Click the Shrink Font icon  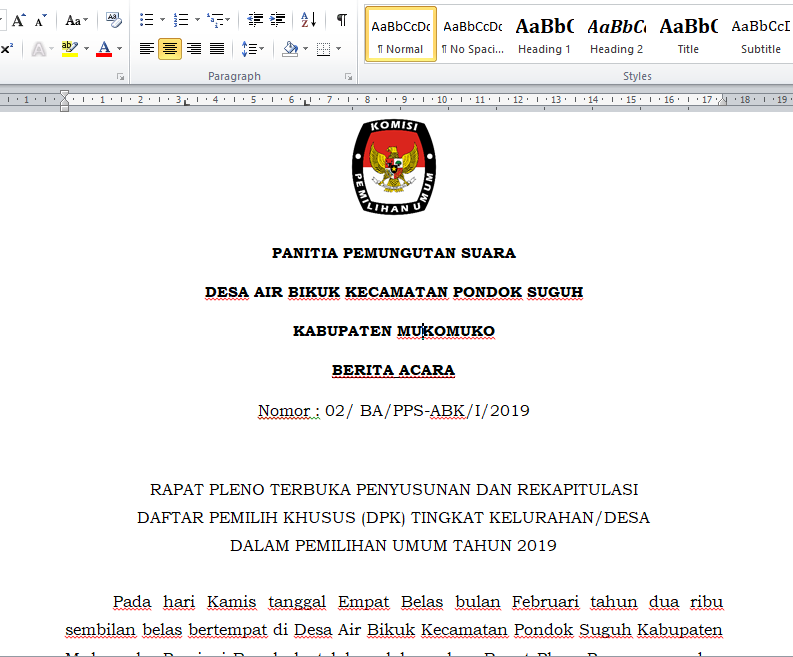(x=40, y=20)
